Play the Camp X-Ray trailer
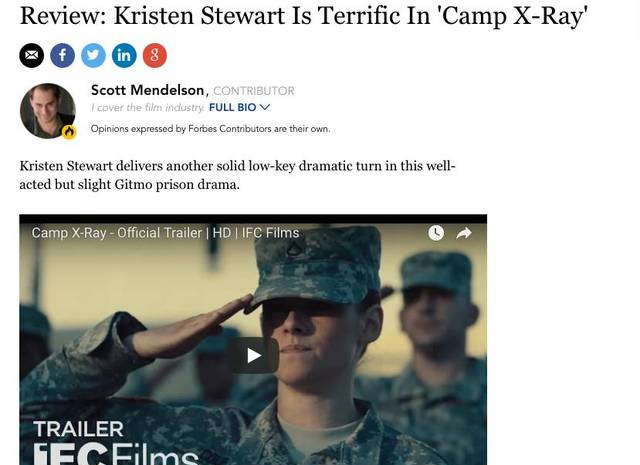 point(253,355)
